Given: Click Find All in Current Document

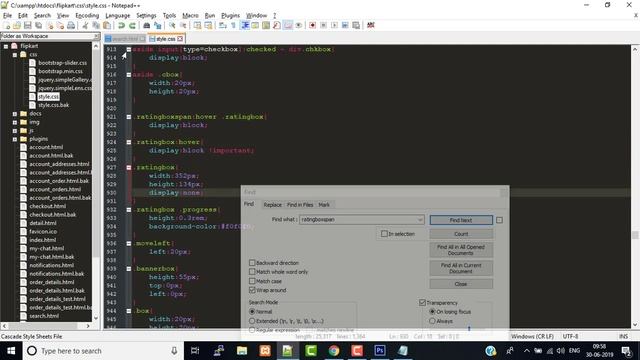Looking at the screenshot, I should click(x=461, y=268).
